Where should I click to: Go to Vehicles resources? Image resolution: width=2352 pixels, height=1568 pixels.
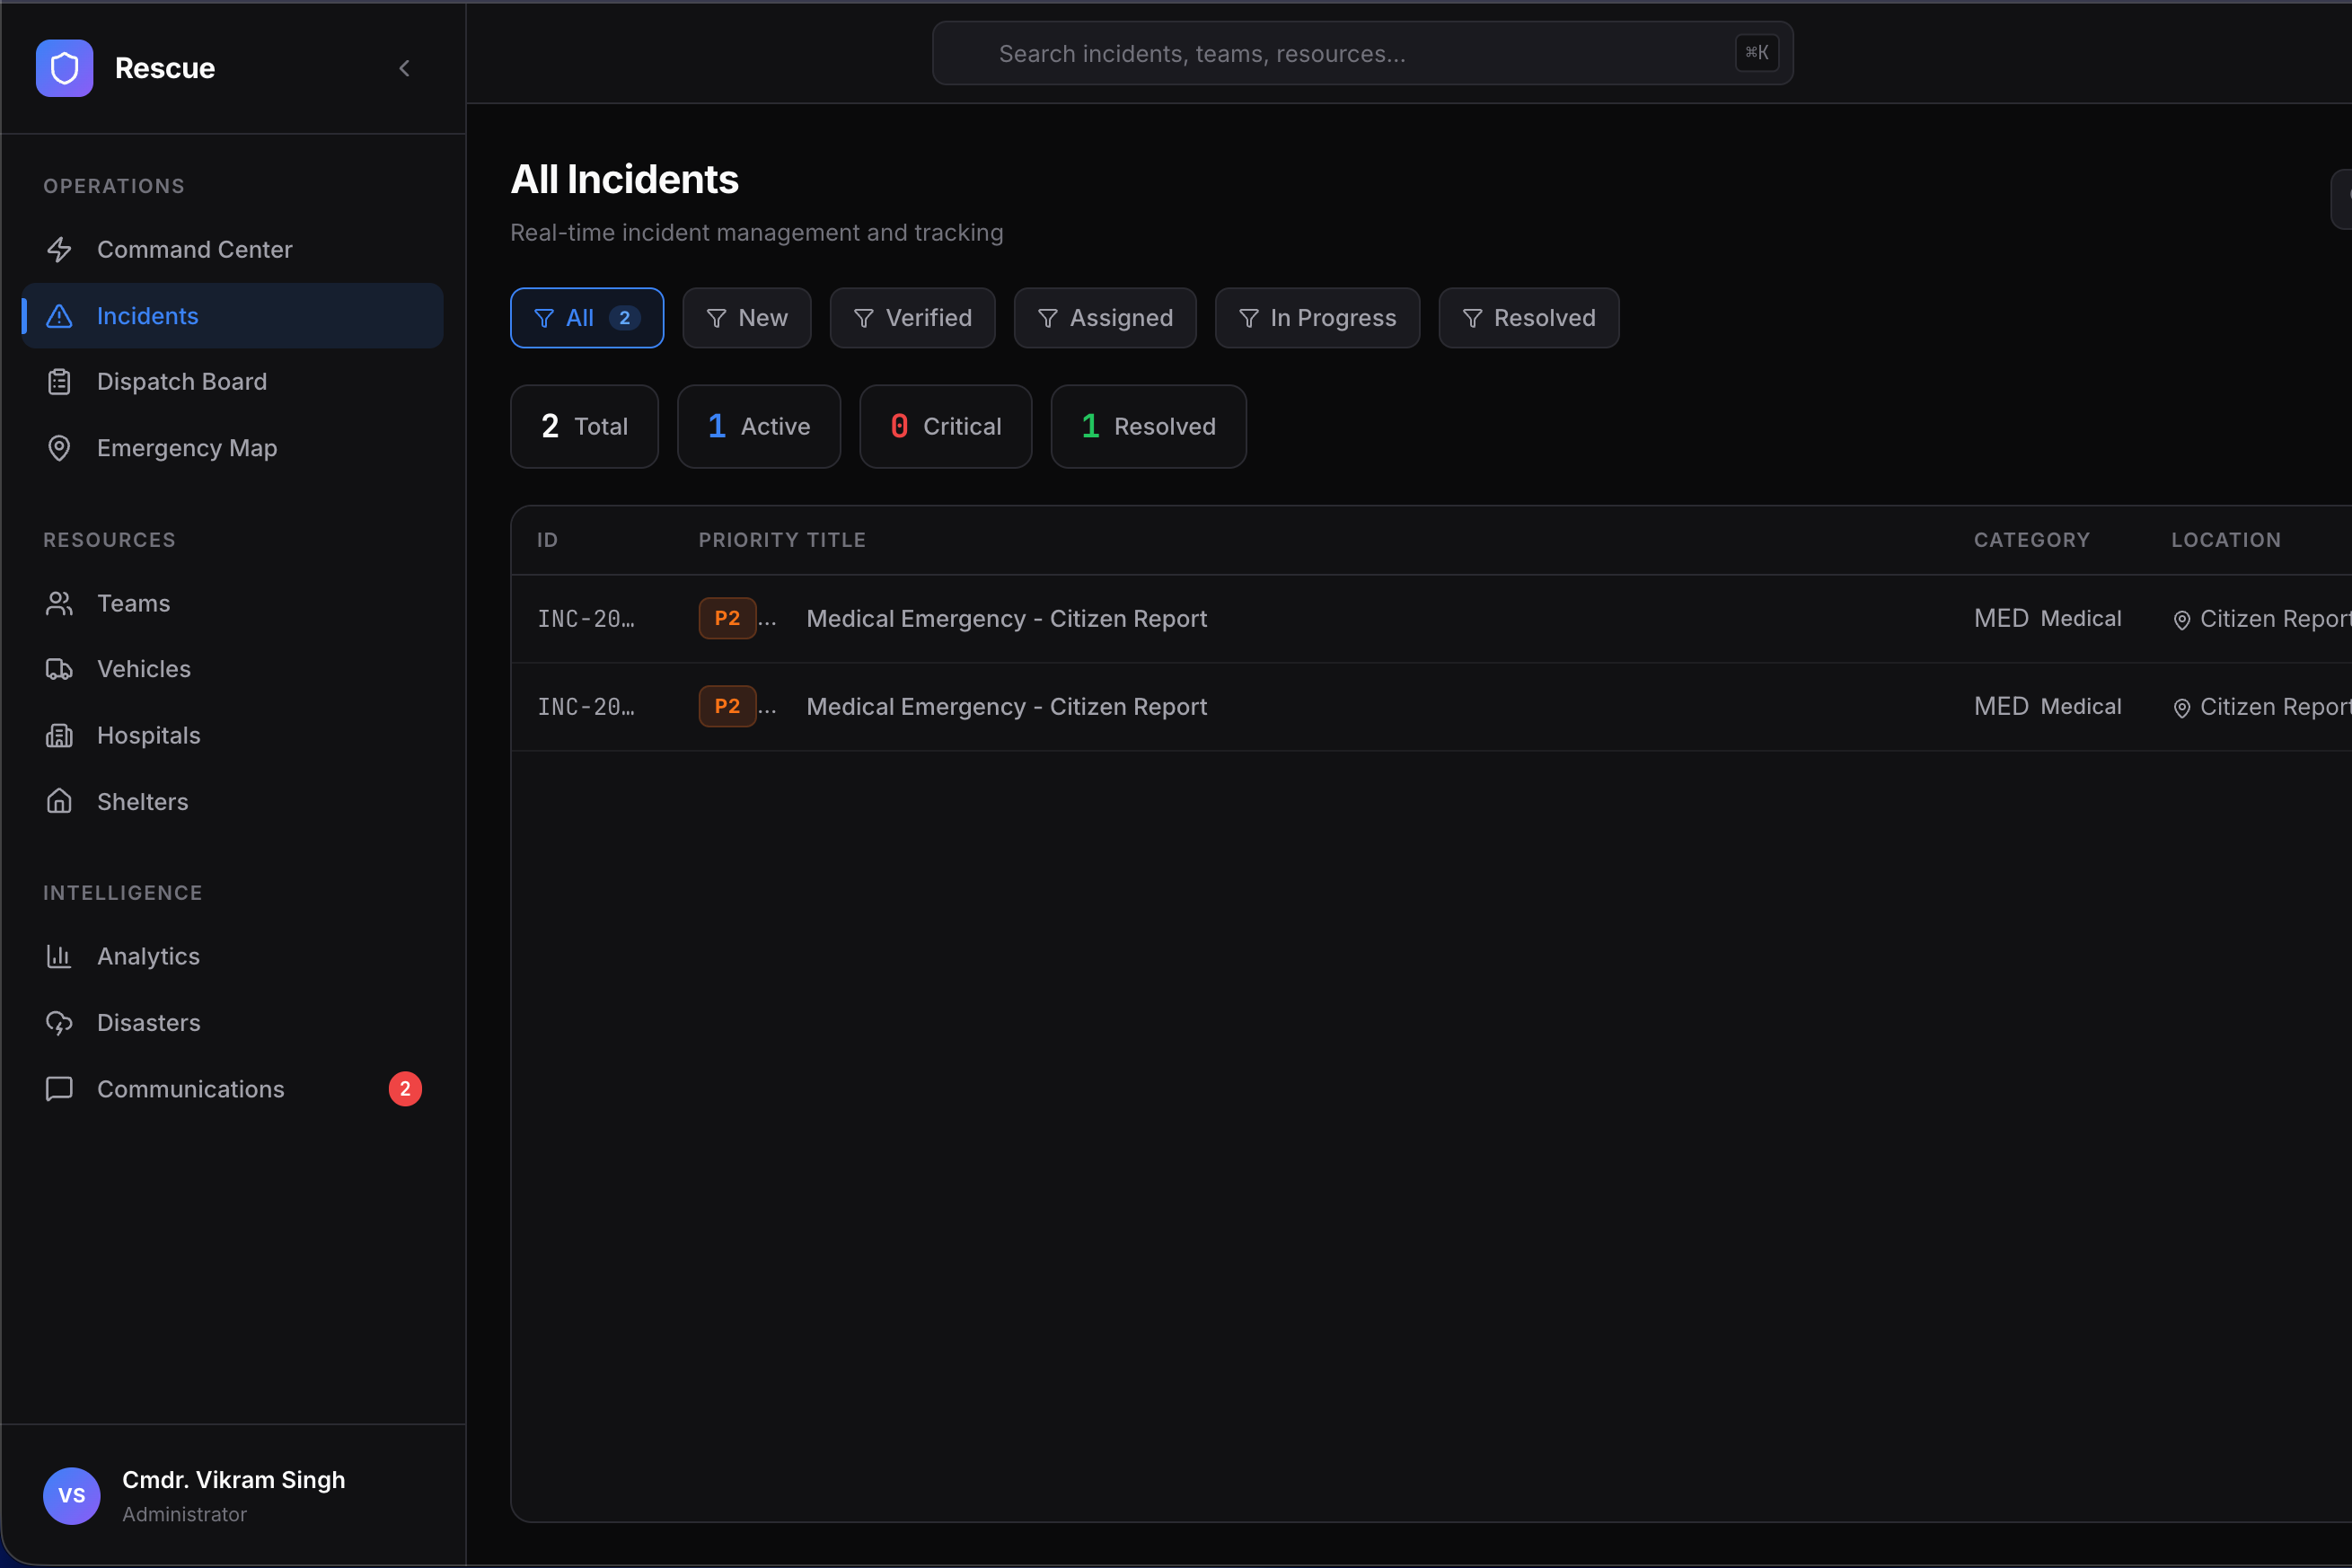tap(232, 669)
